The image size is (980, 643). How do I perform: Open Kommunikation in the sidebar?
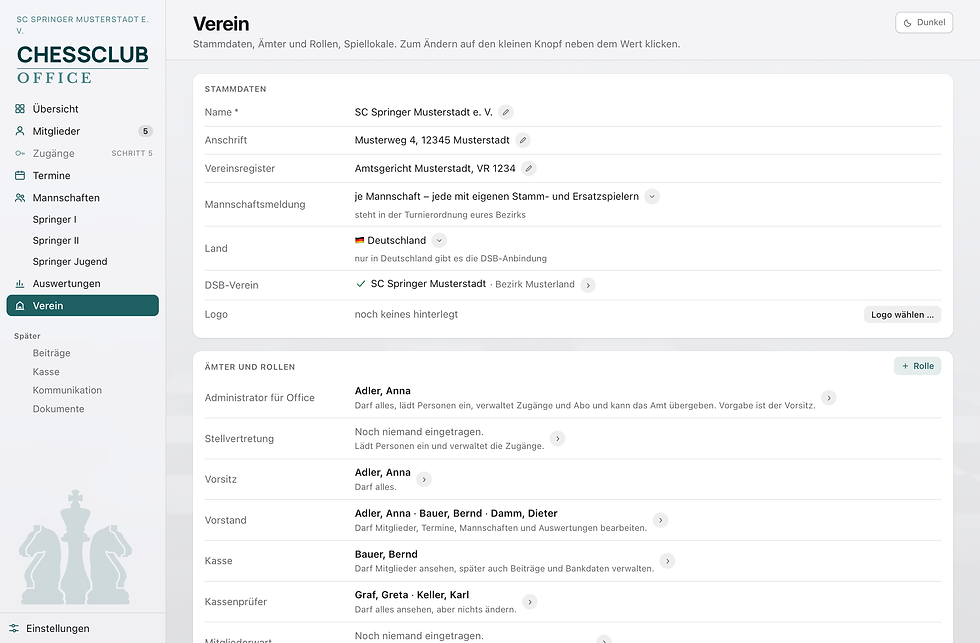pyautogui.click(x=67, y=391)
